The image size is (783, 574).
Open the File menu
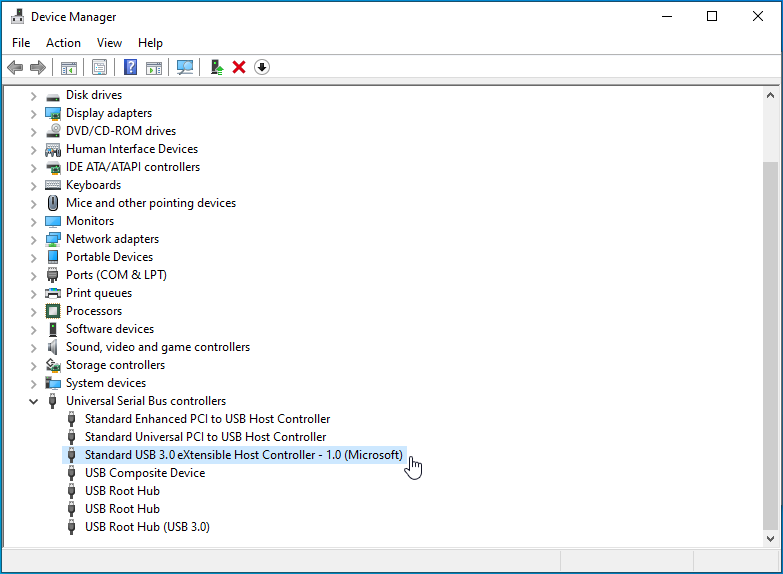point(21,43)
